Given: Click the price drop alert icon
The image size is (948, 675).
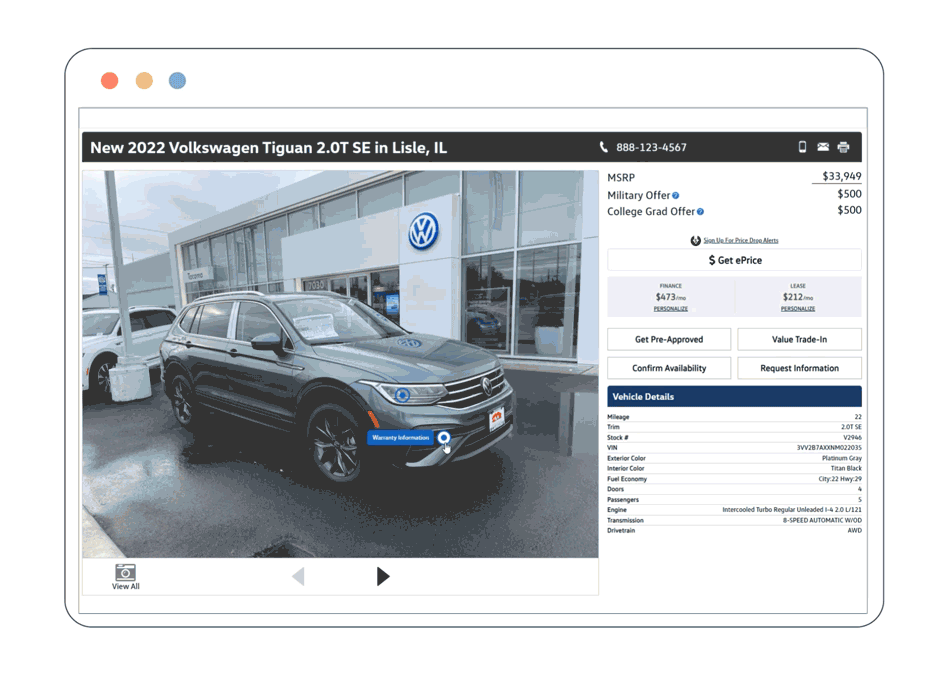Looking at the screenshot, I should click(695, 240).
